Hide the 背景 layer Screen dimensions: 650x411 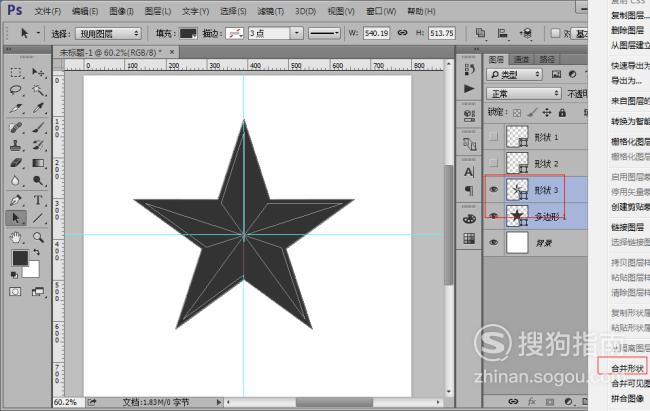pyautogui.click(x=493, y=242)
